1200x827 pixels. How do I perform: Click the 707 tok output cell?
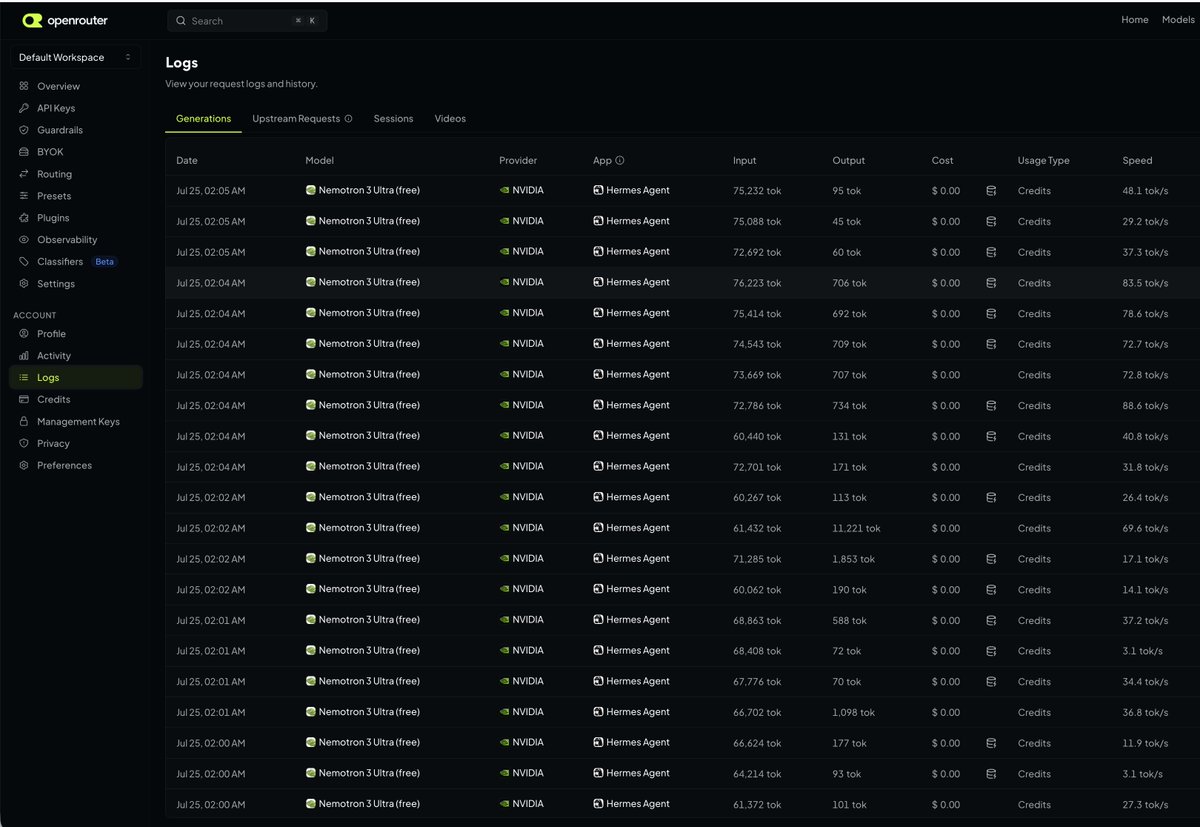[x=849, y=375]
